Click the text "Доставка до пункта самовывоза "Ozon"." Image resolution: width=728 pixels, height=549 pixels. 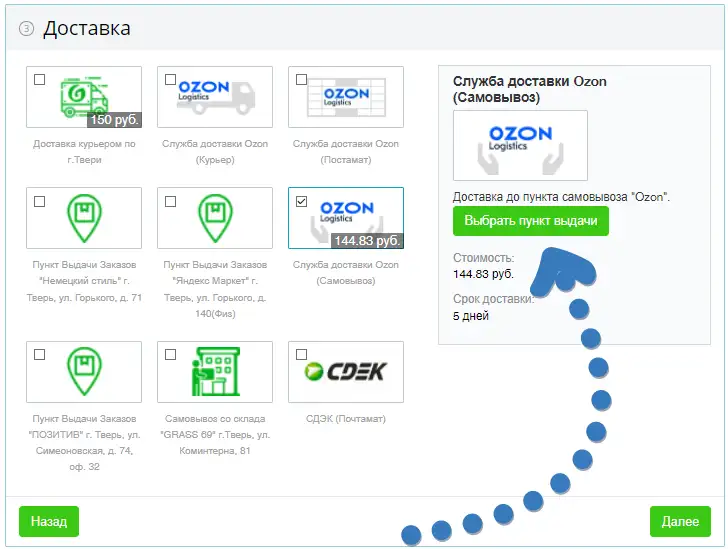click(561, 197)
